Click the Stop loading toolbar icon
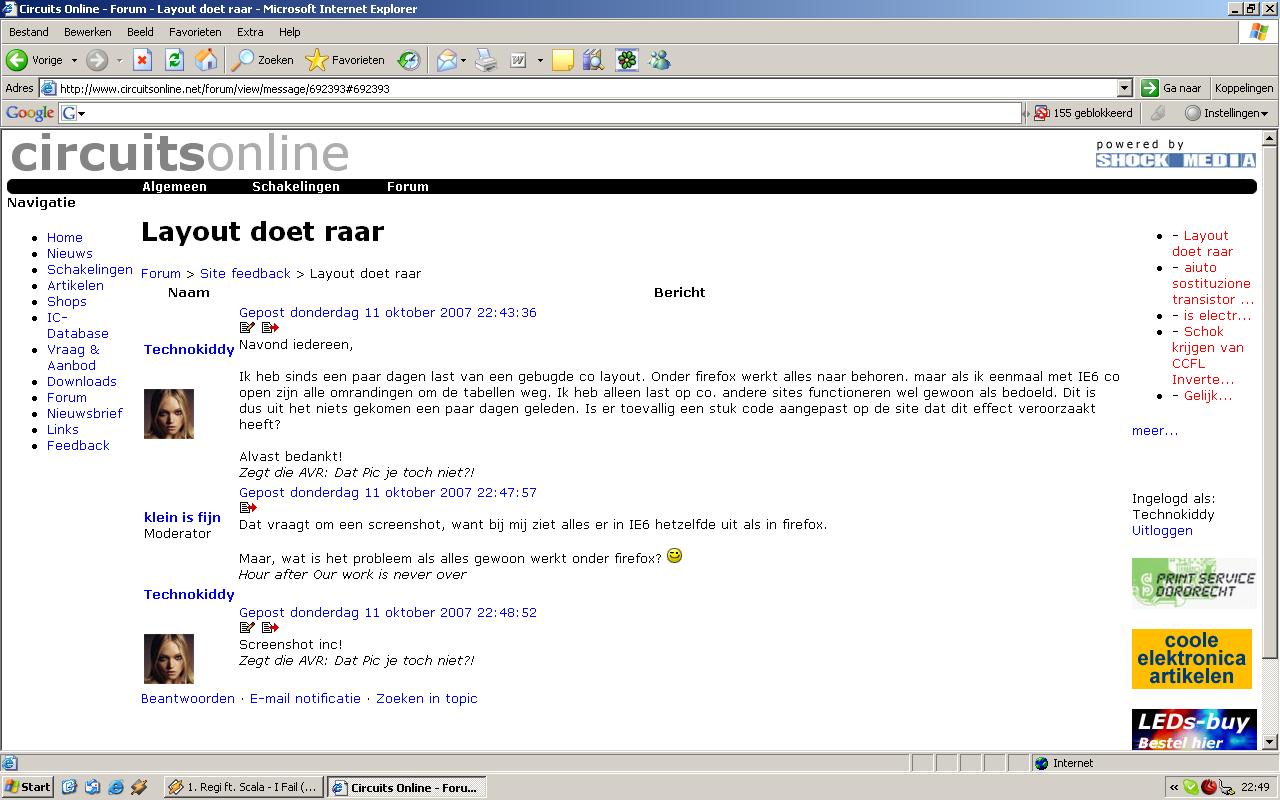This screenshot has width=1280, height=800. click(x=142, y=60)
